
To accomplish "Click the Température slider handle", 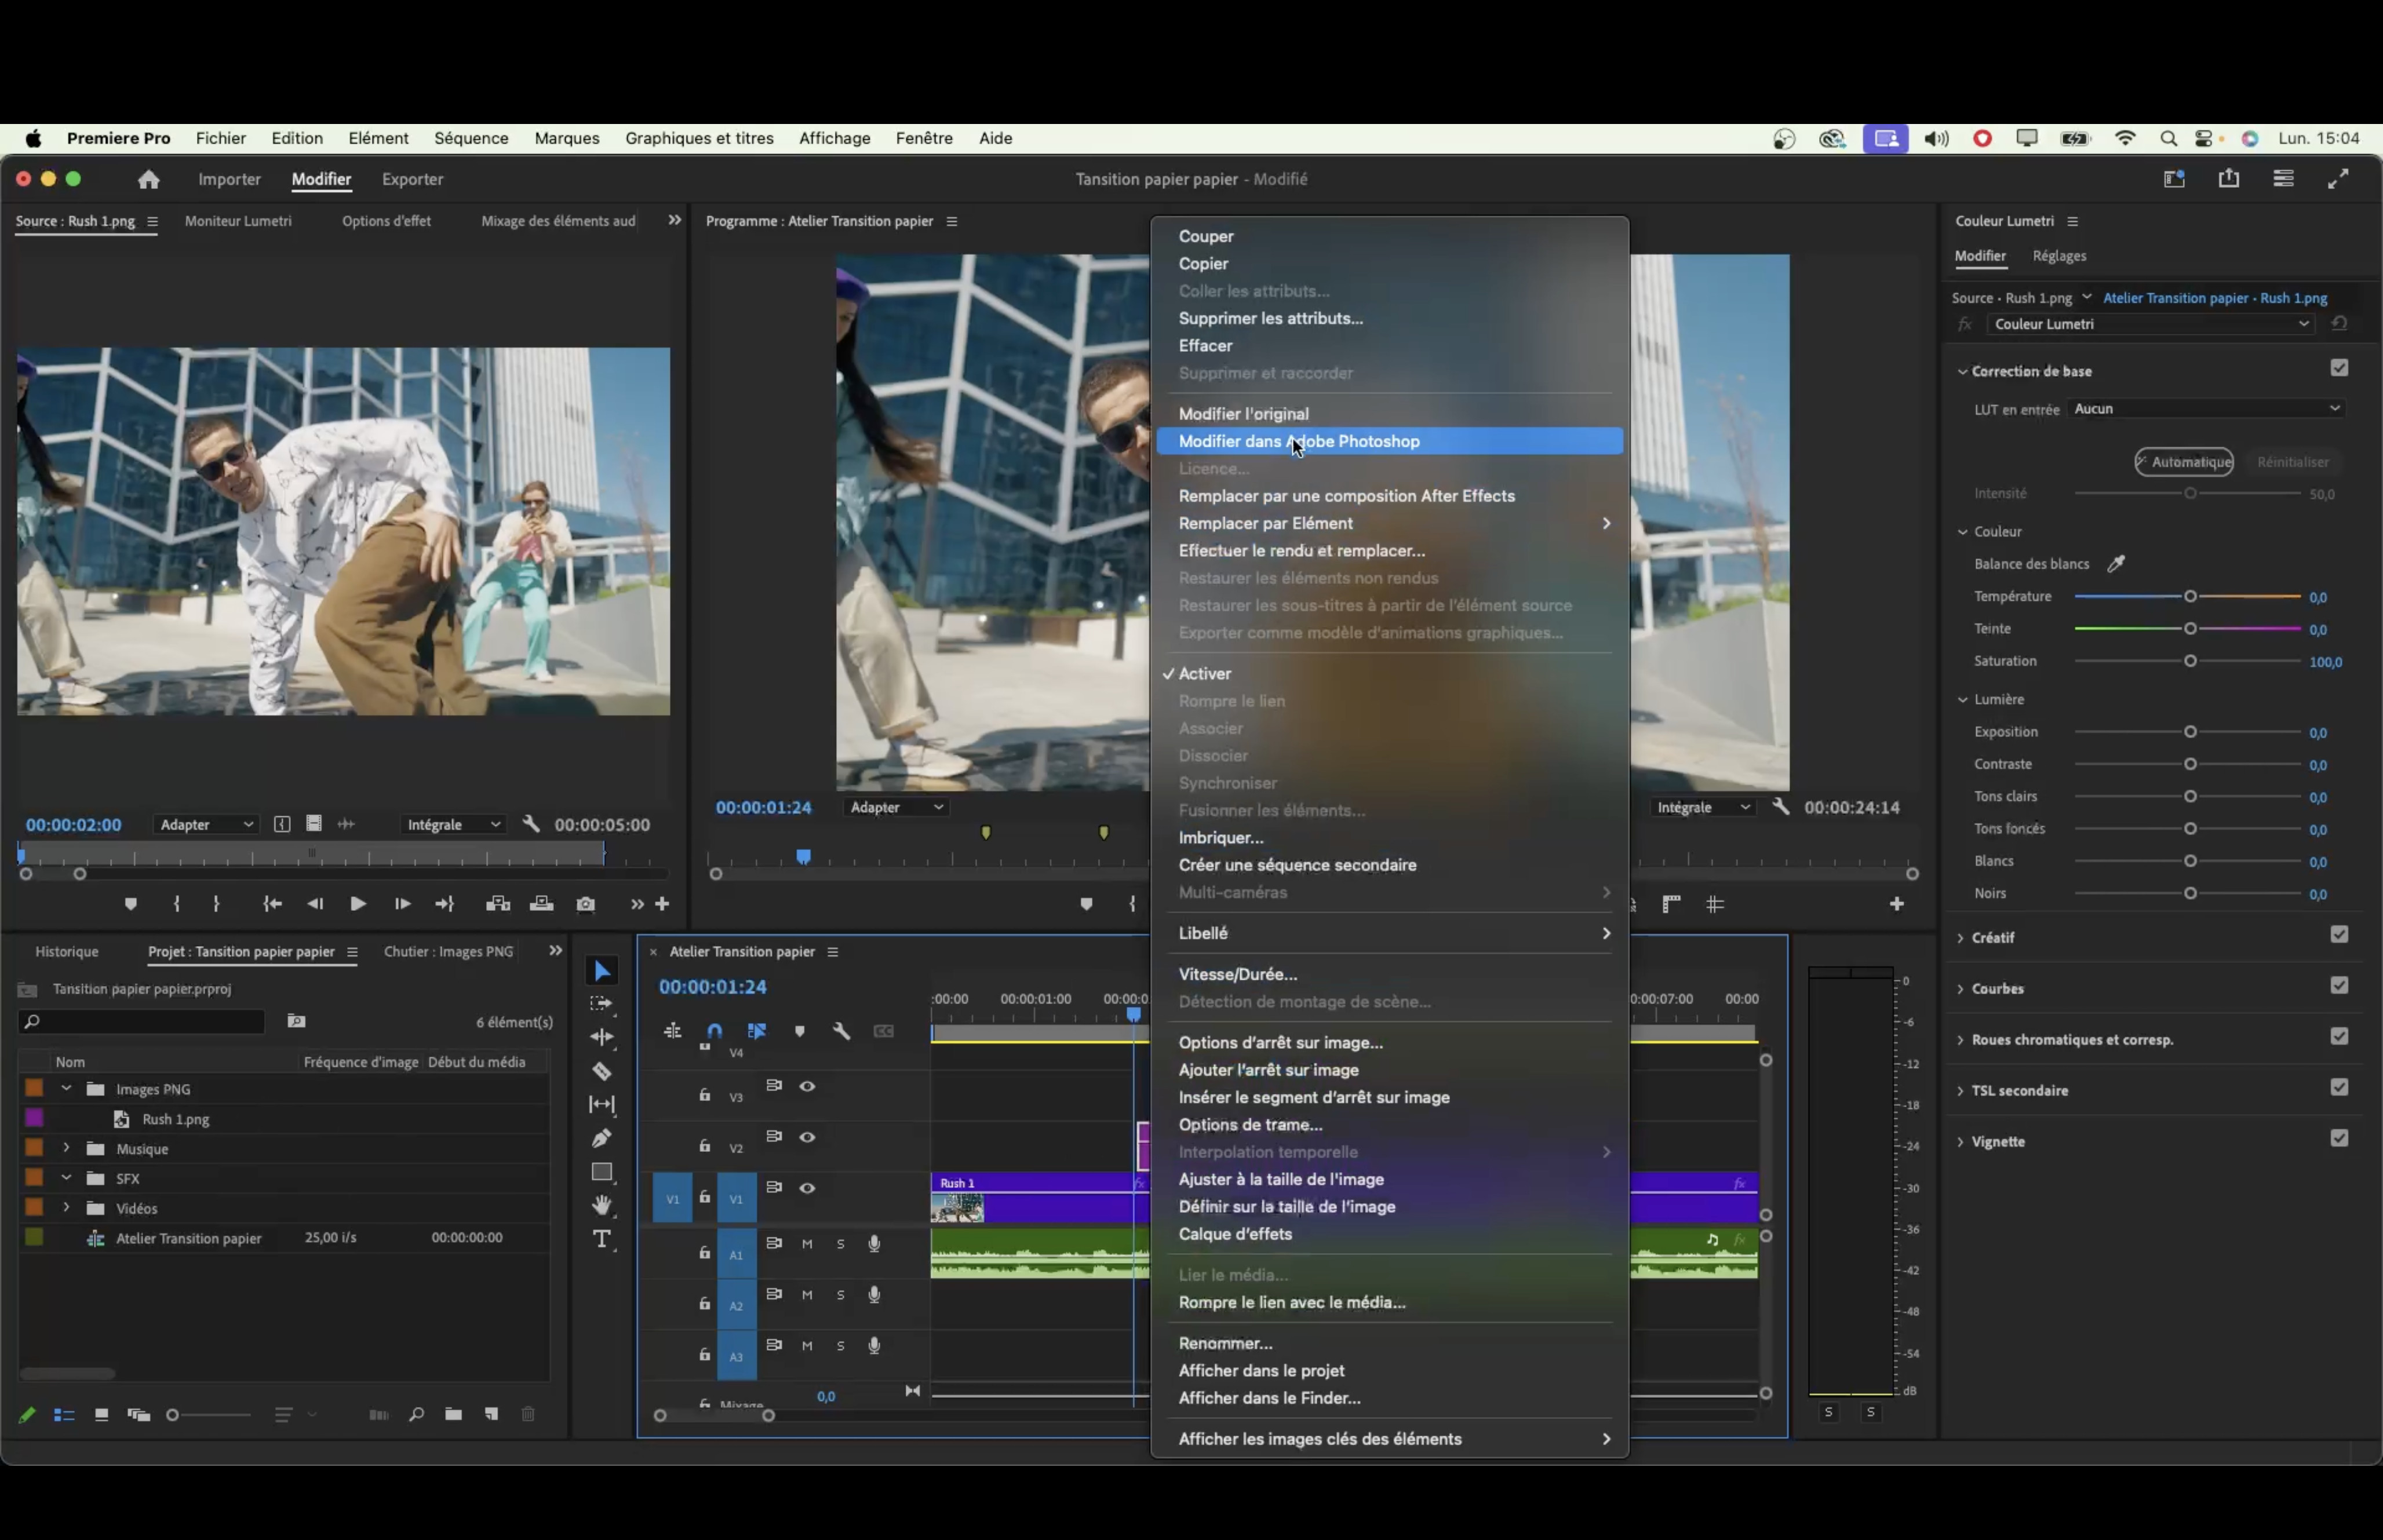I will coord(2190,597).
